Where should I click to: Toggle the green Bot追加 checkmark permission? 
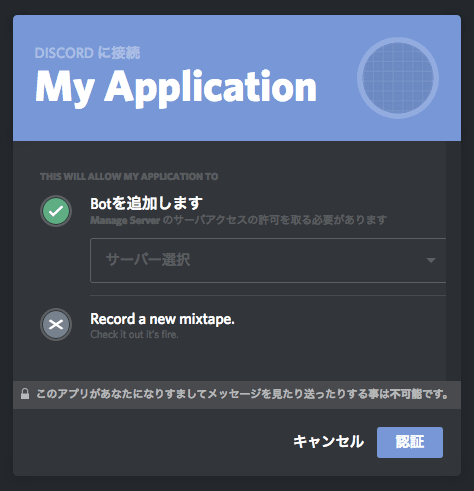[56, 211]
